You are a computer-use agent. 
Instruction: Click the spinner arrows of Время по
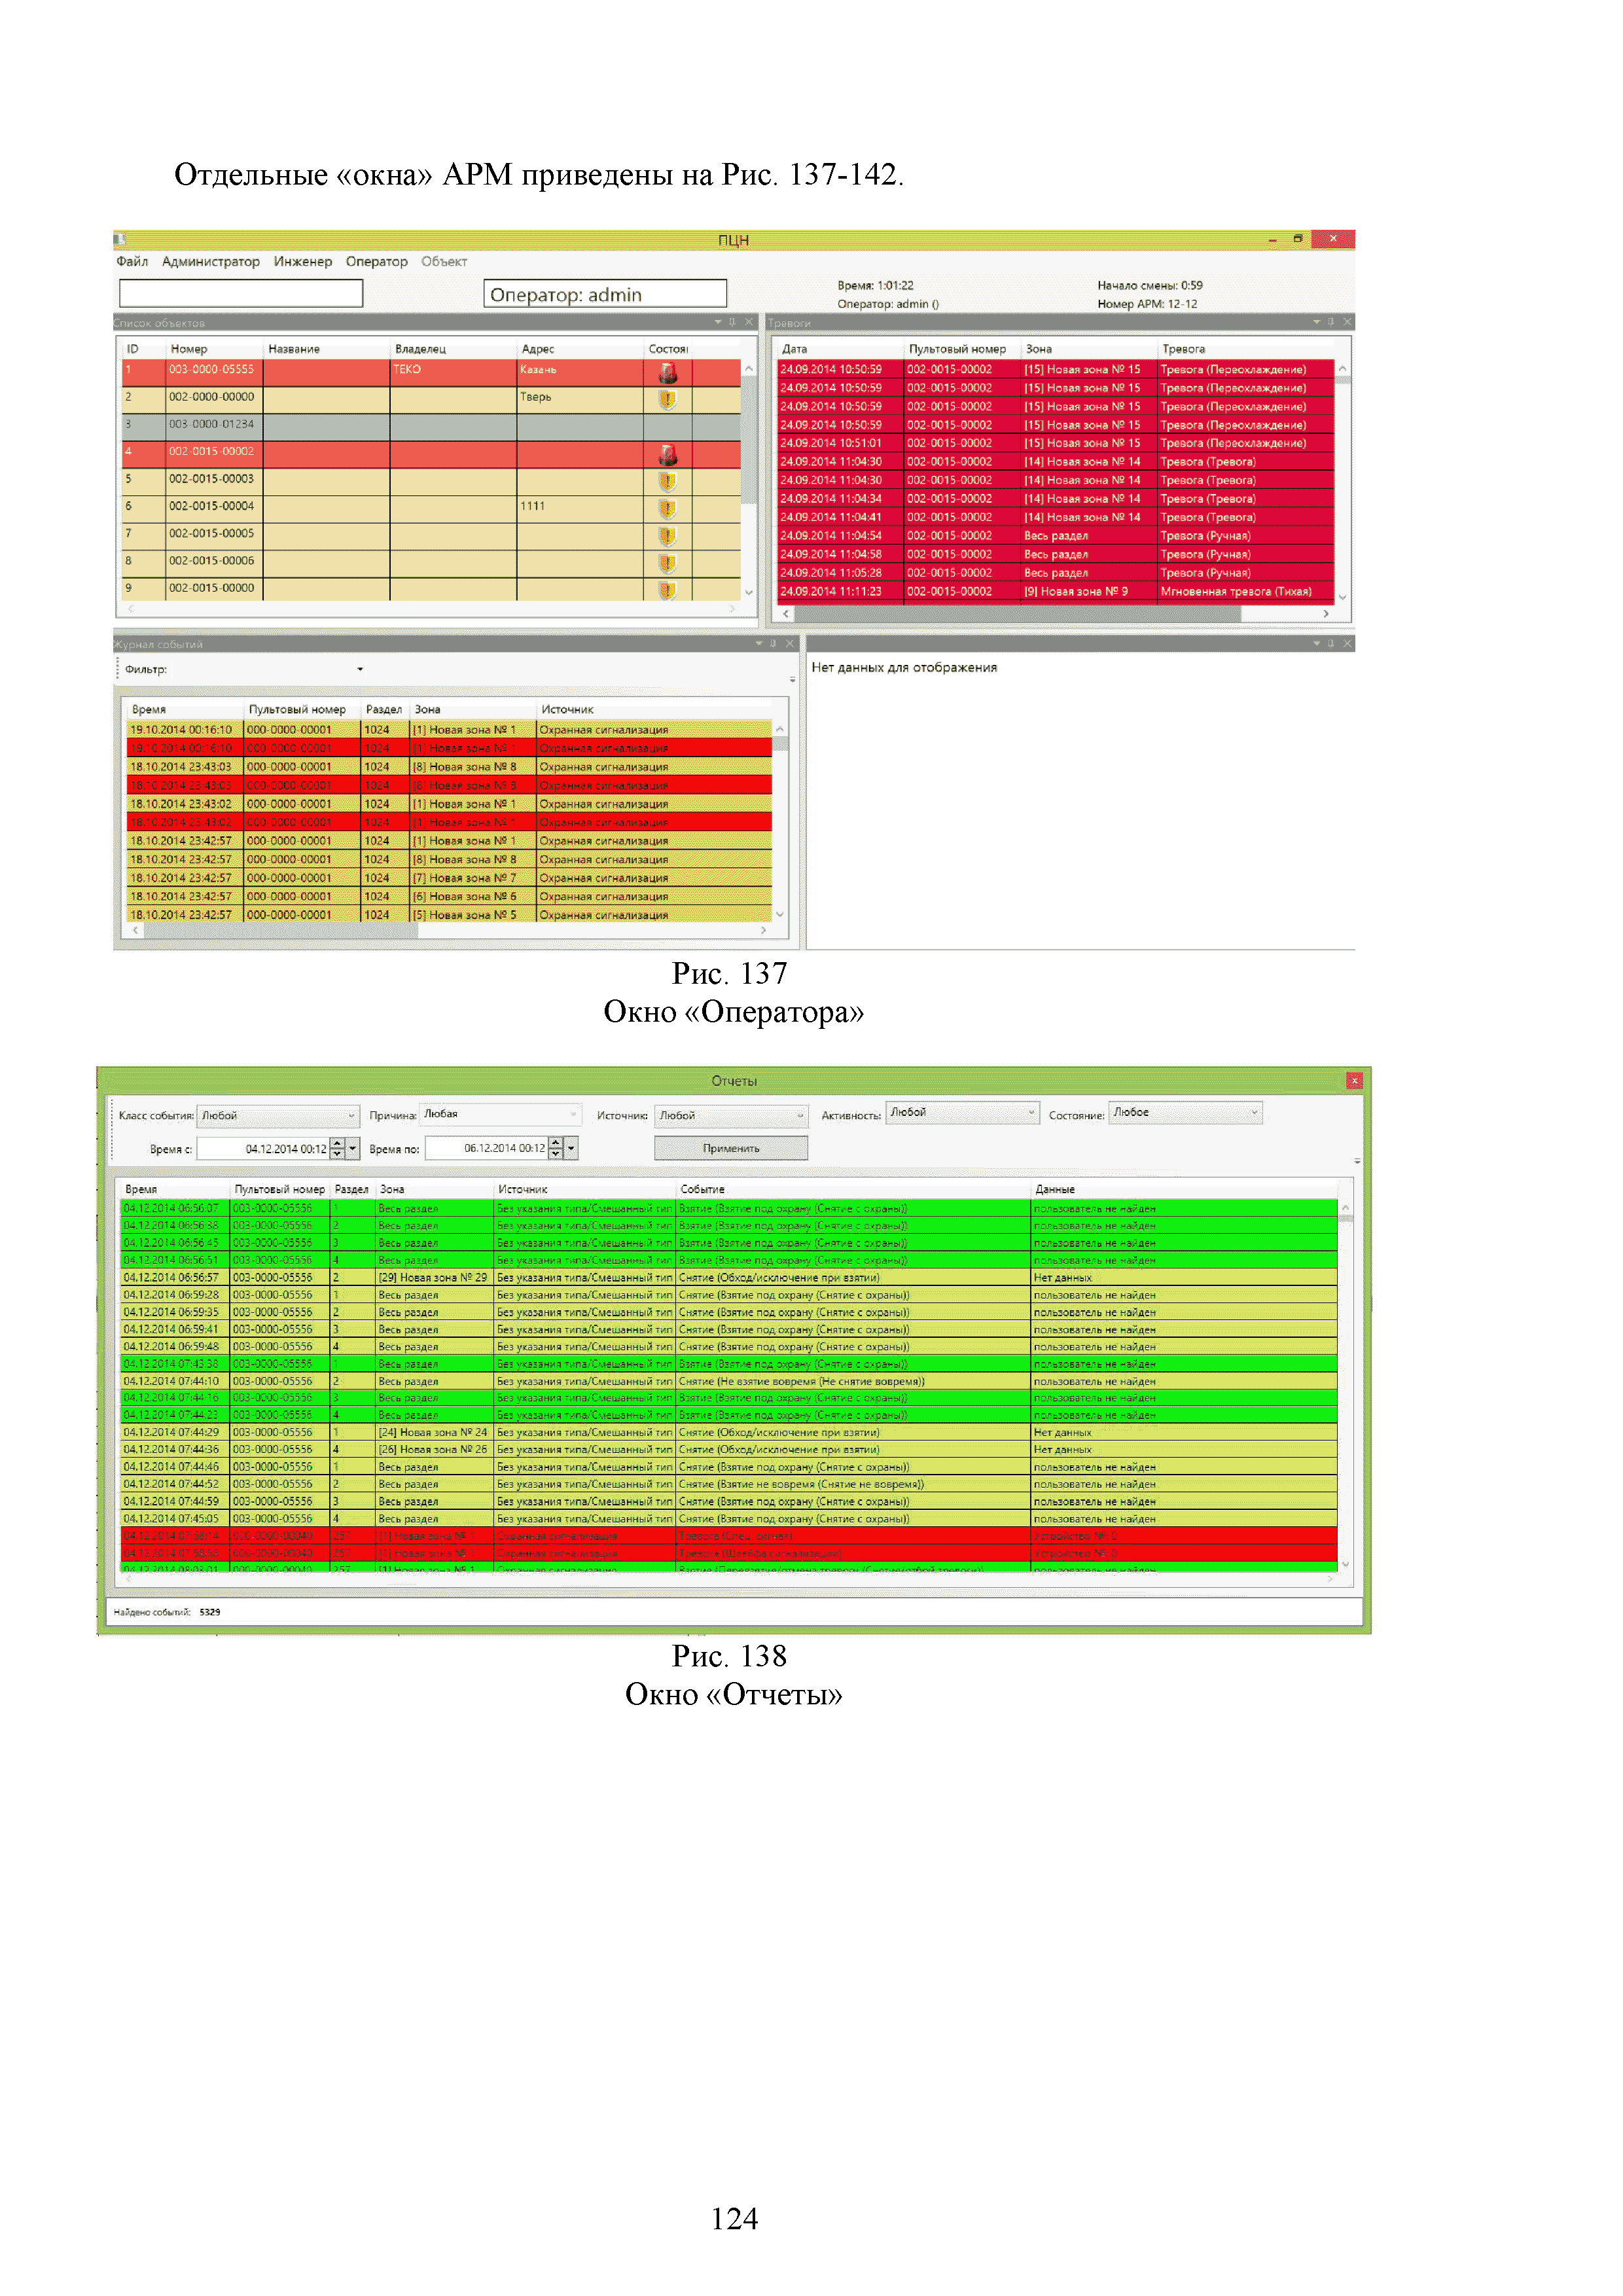(556, 1148)
